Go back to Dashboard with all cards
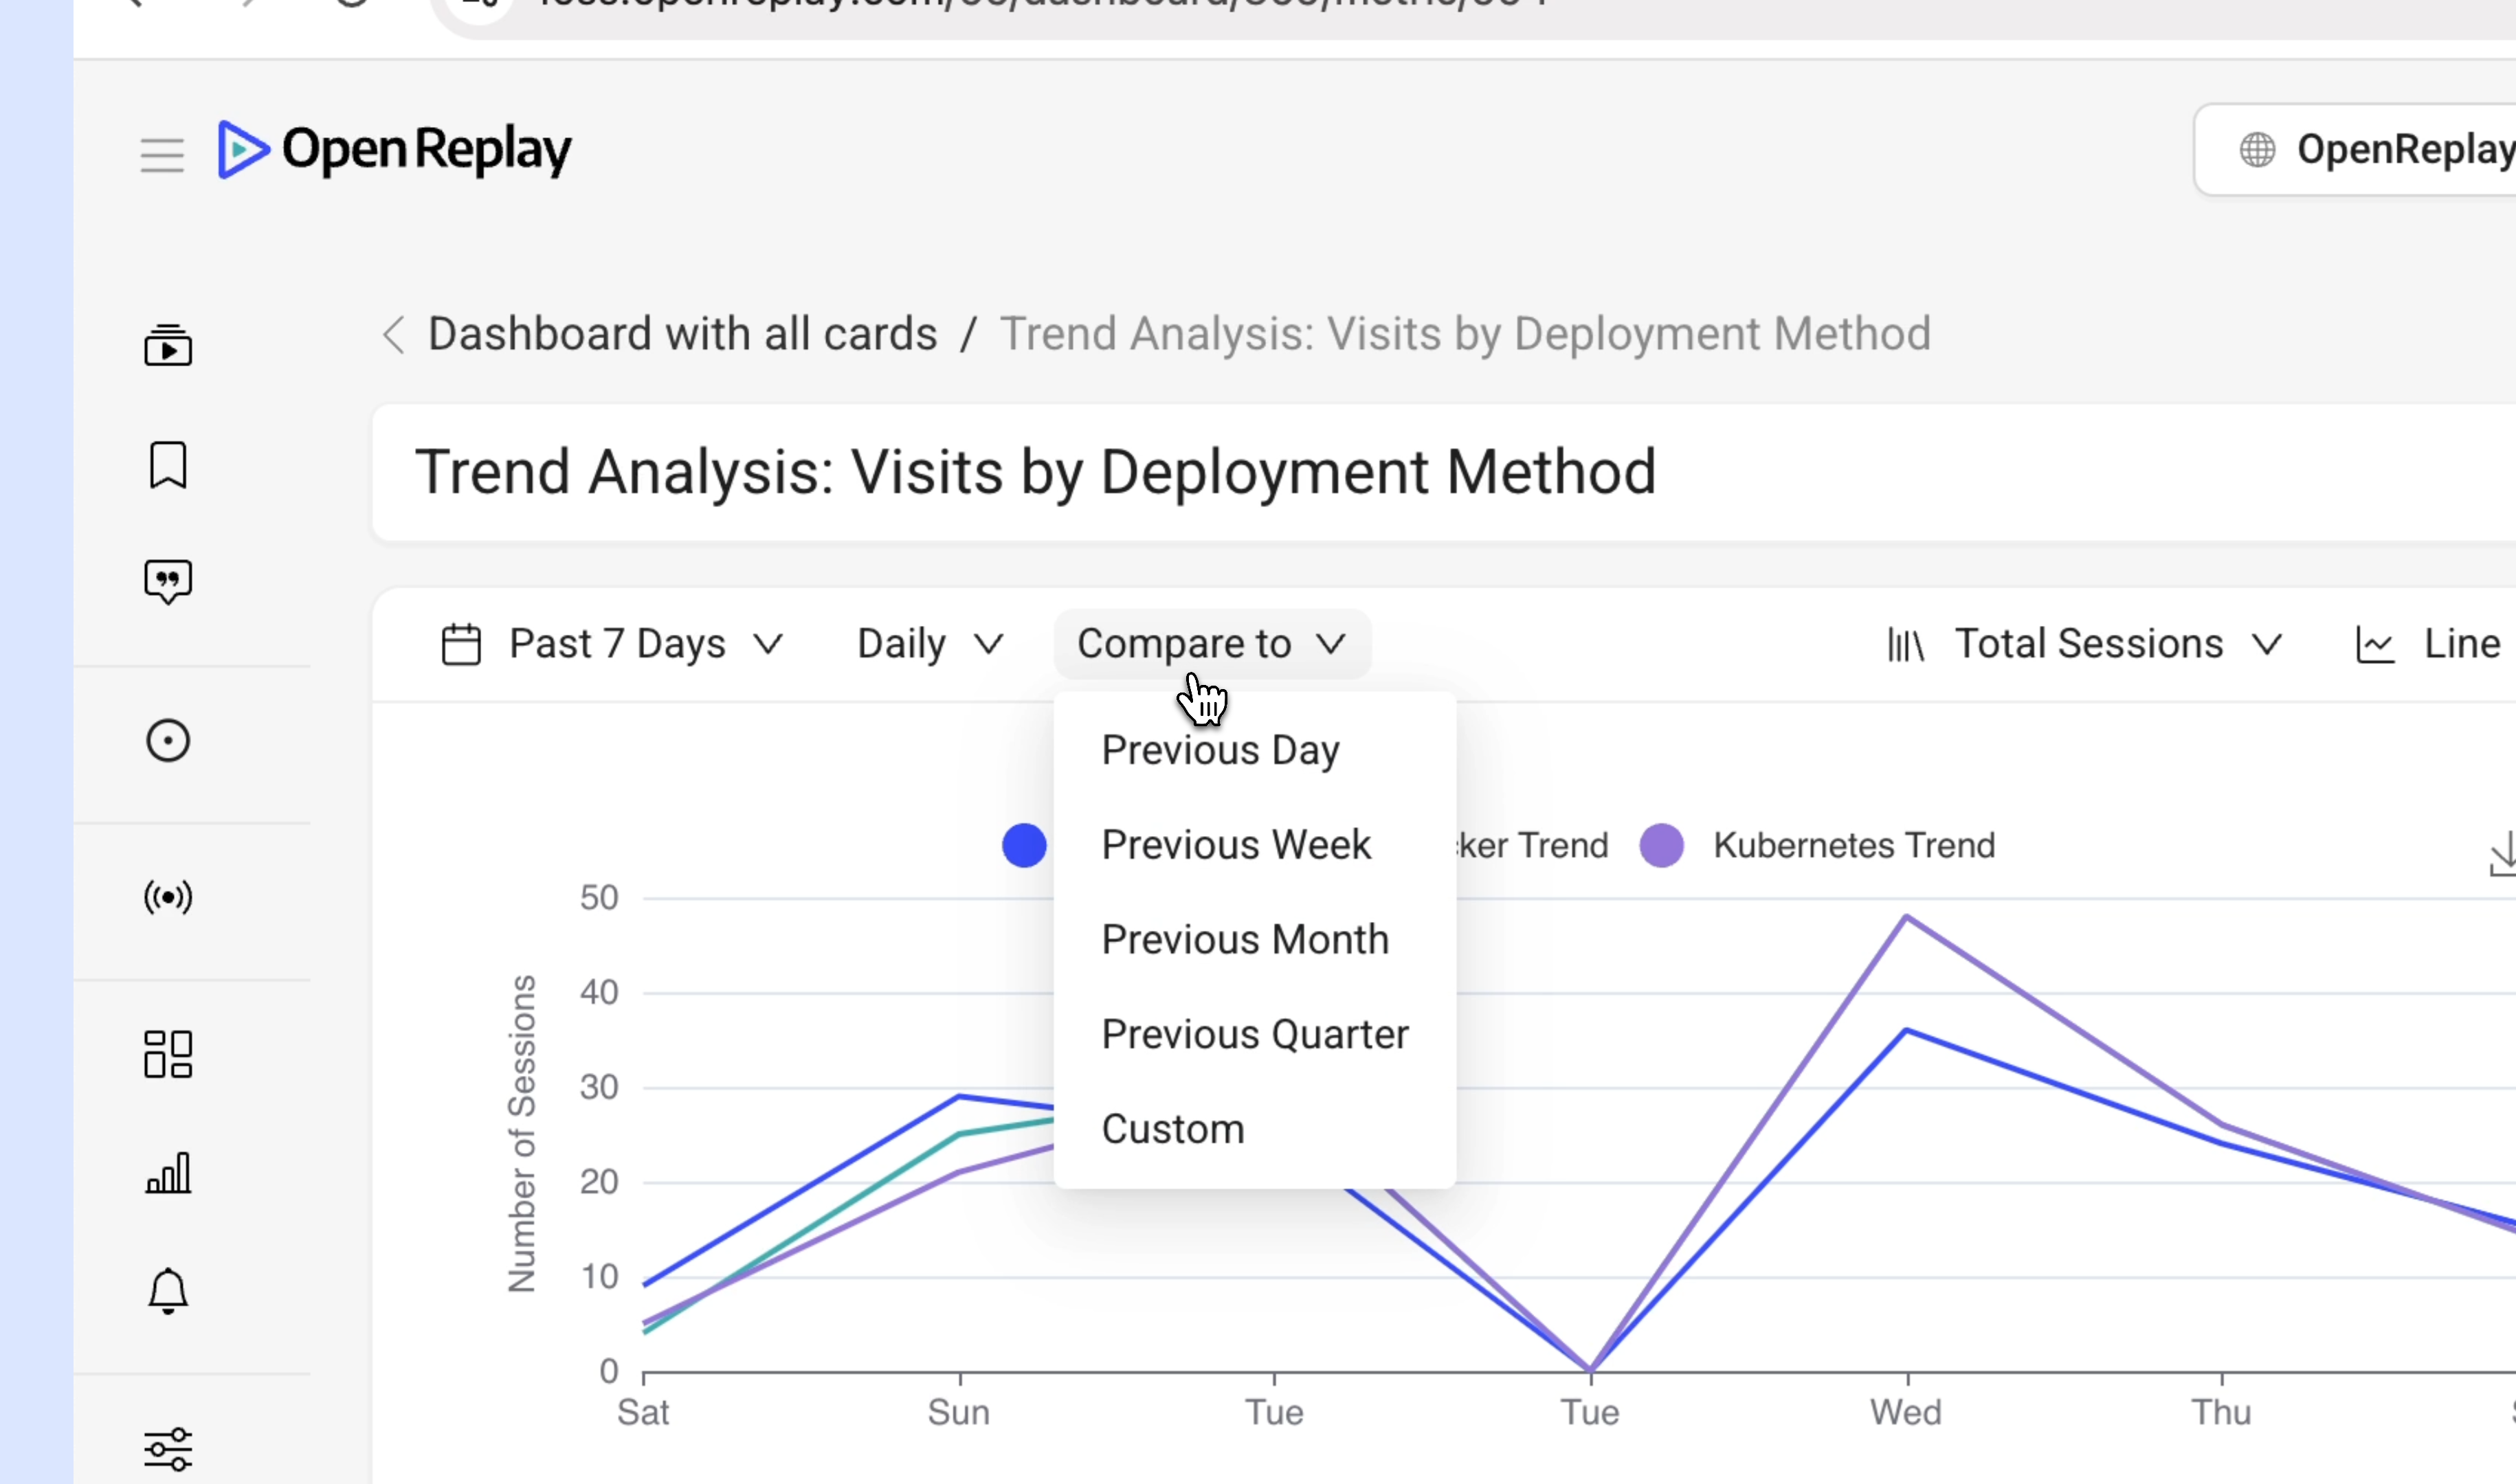 click(x=682, y=334)
